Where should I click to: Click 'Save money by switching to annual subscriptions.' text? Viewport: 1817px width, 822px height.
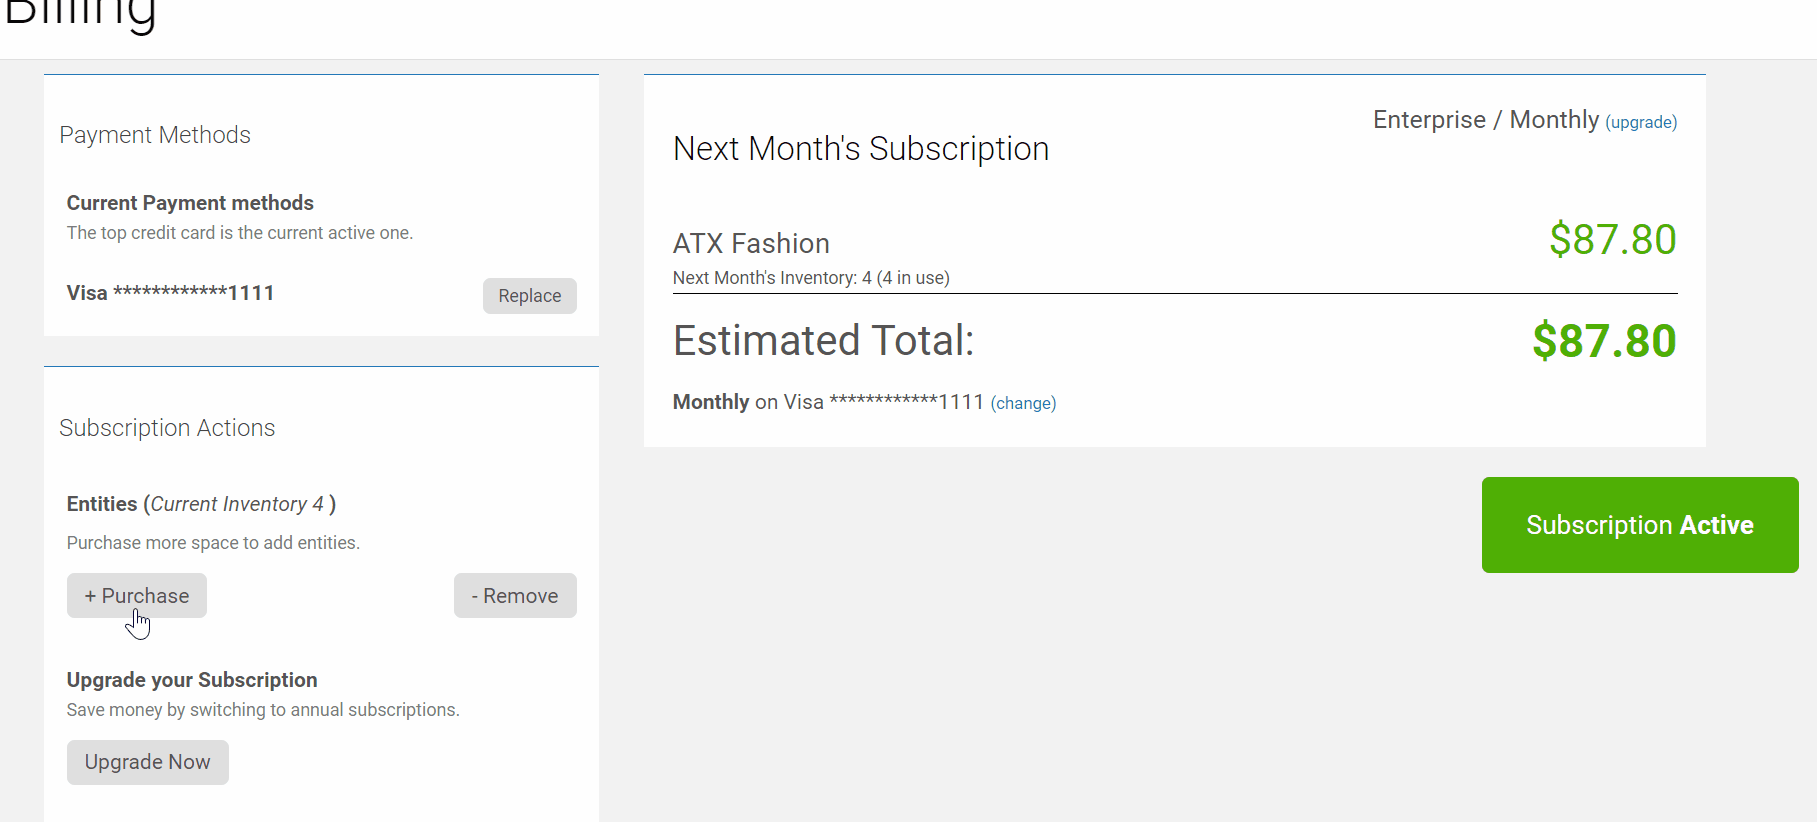(x=263, y=710)
